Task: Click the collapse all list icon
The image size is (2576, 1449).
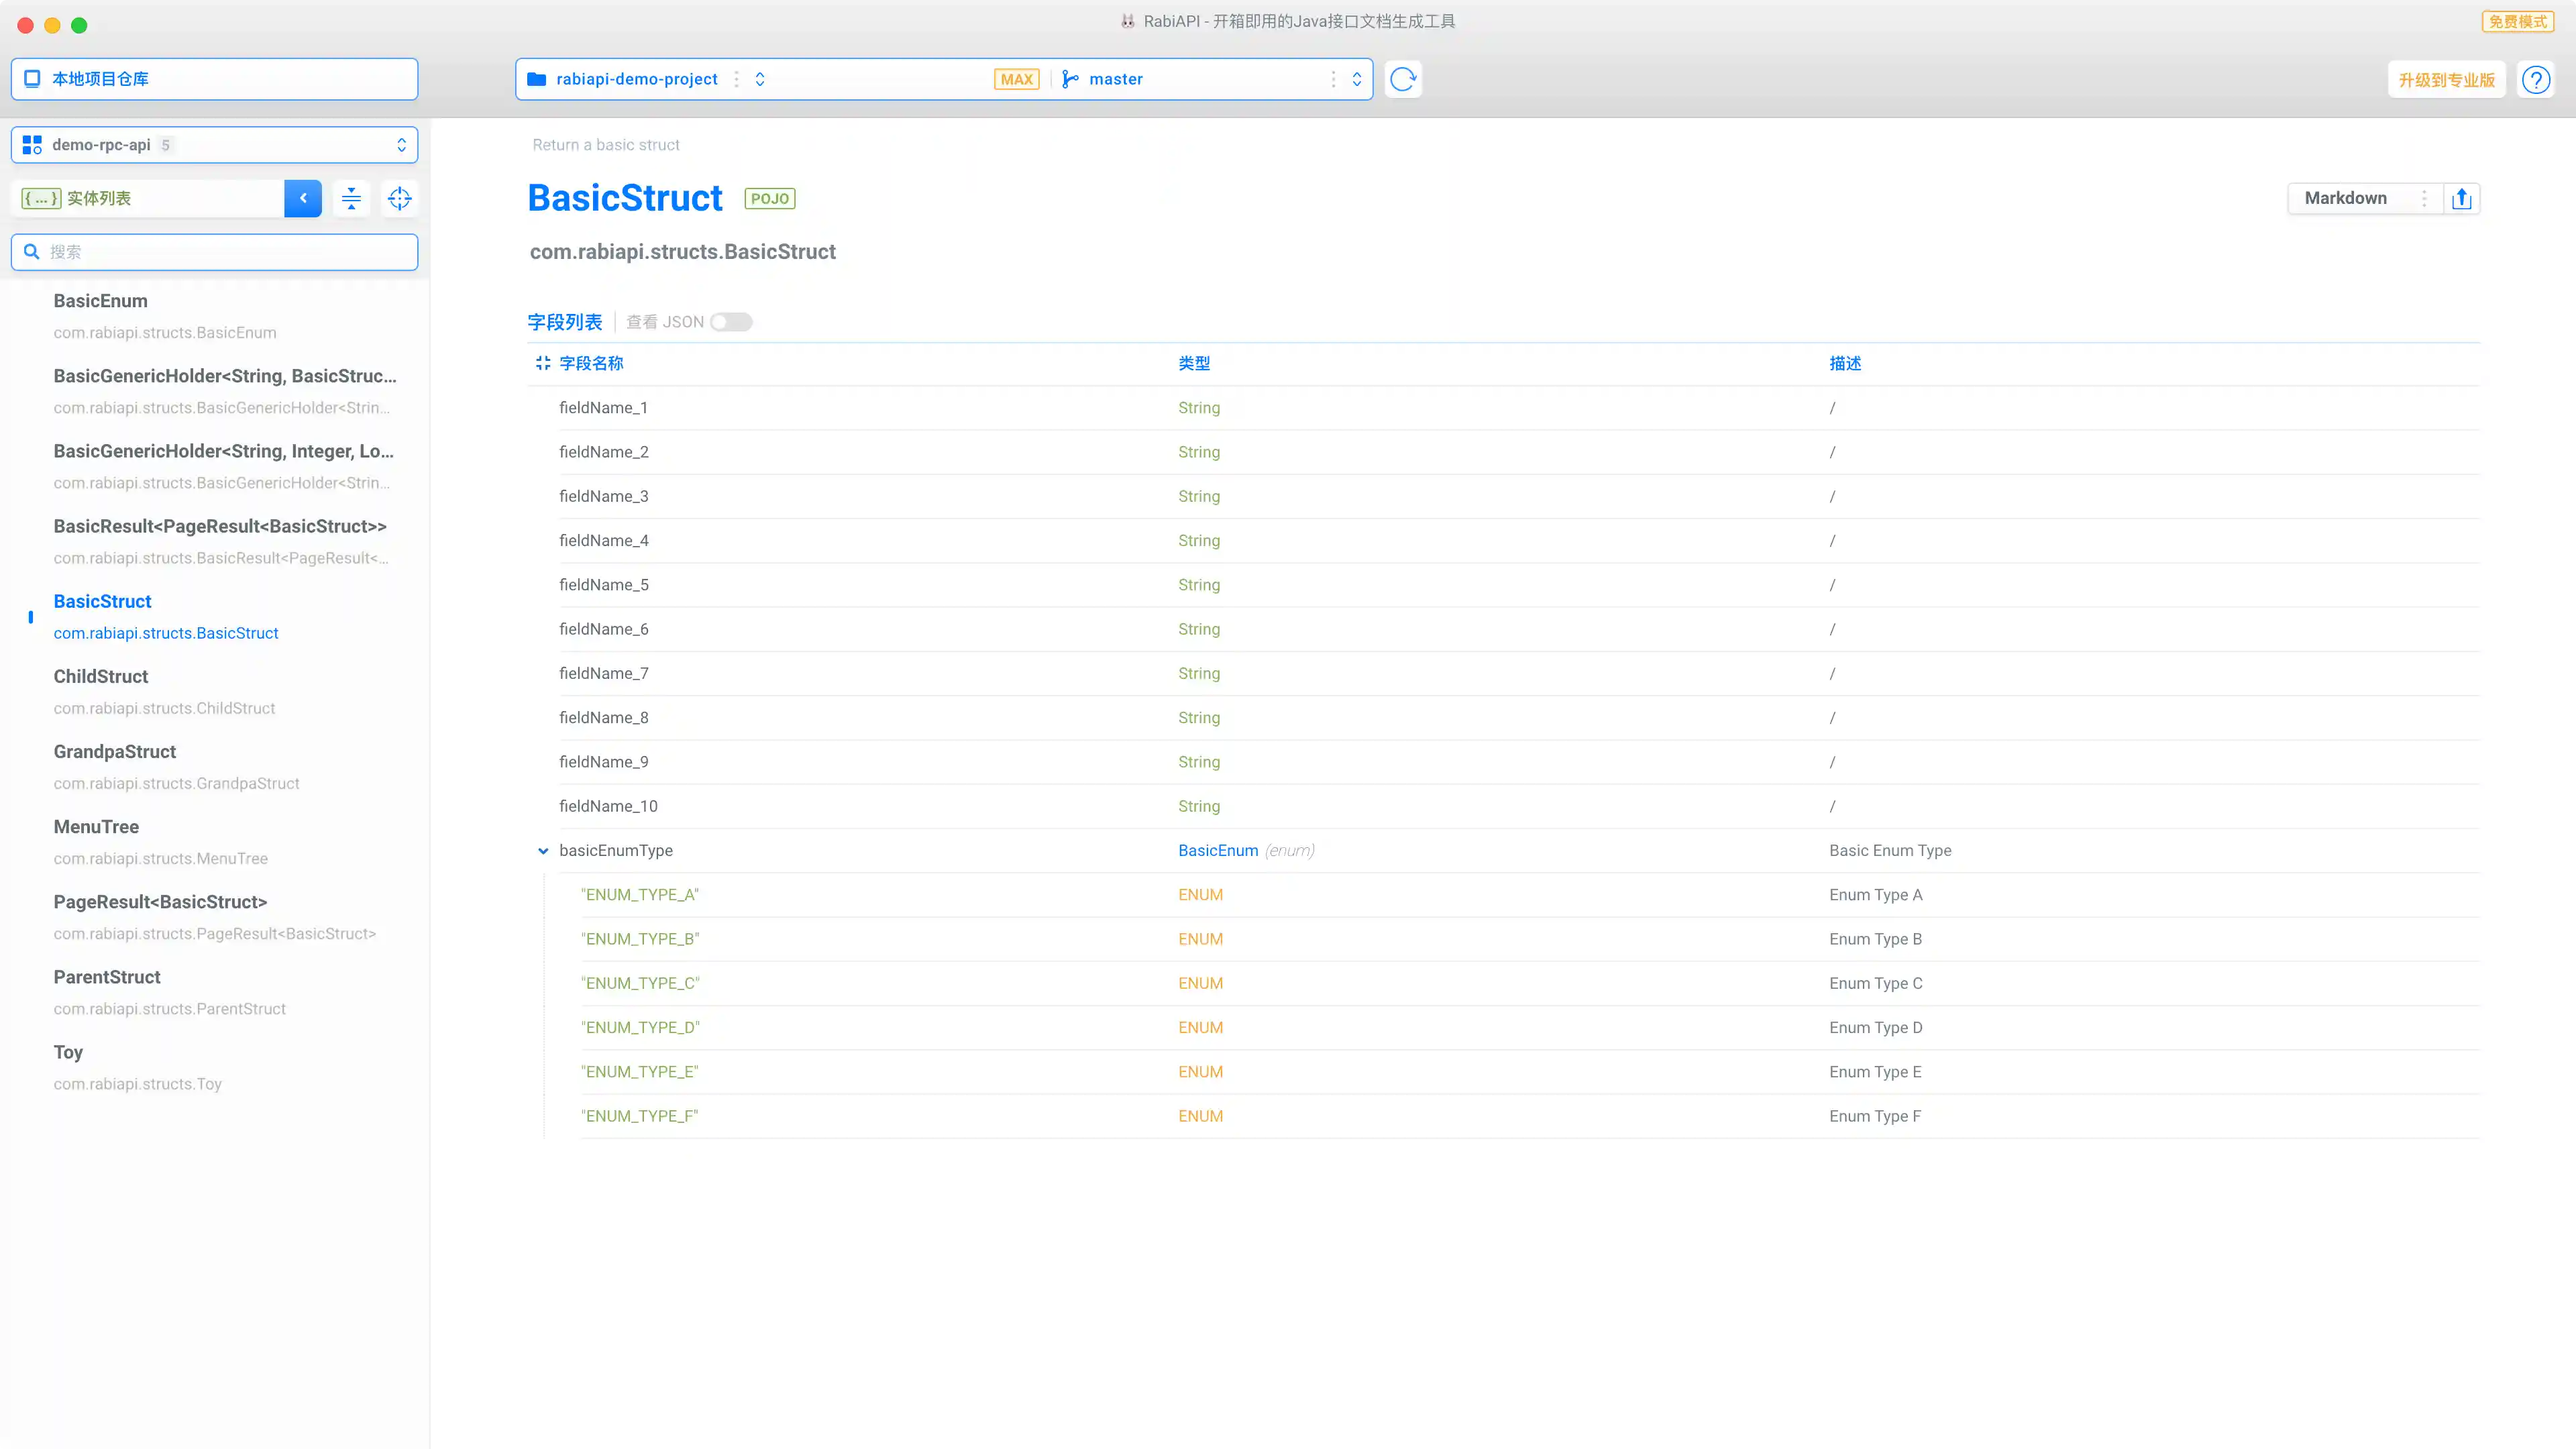Action: (351, 198)
